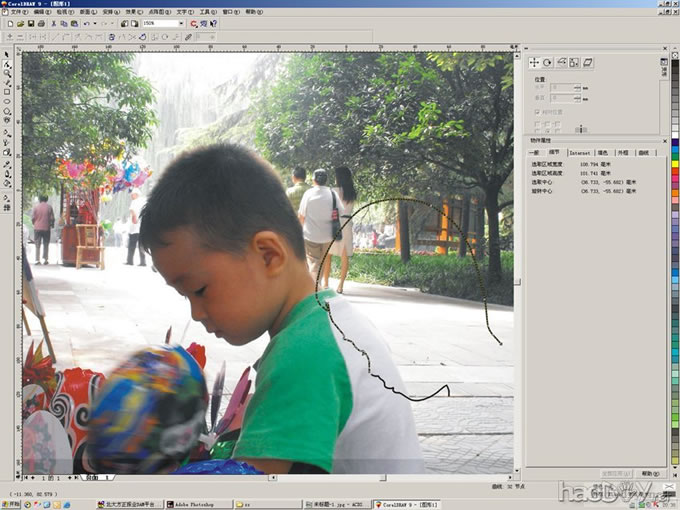680x510 pixels.
Task: Click the Print icon in the toolbar
Action: pyautogui.click(x=43, y=23)
